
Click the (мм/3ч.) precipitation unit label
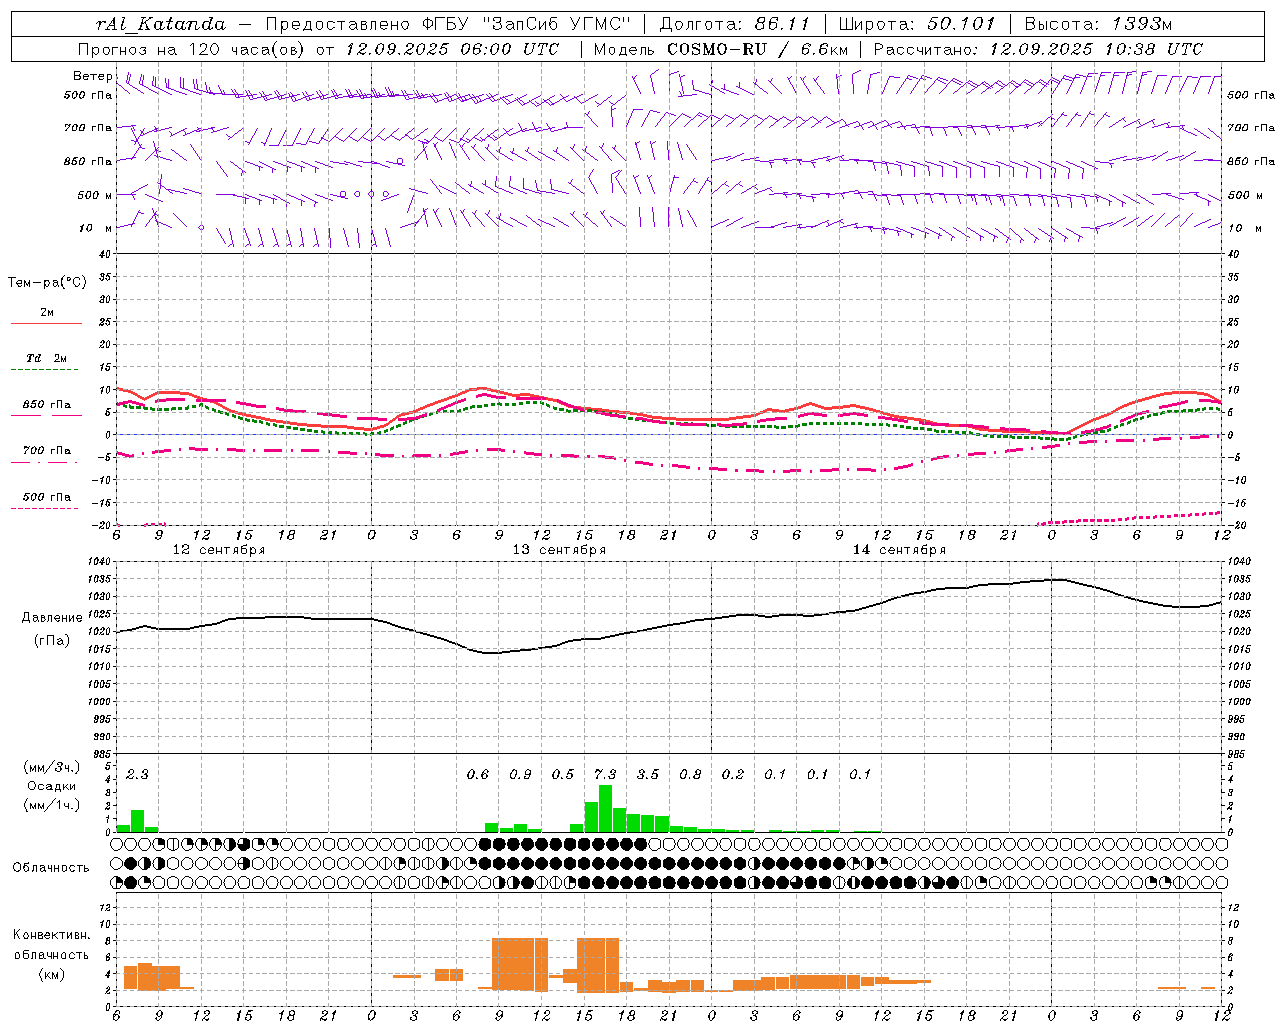[51, 767]
